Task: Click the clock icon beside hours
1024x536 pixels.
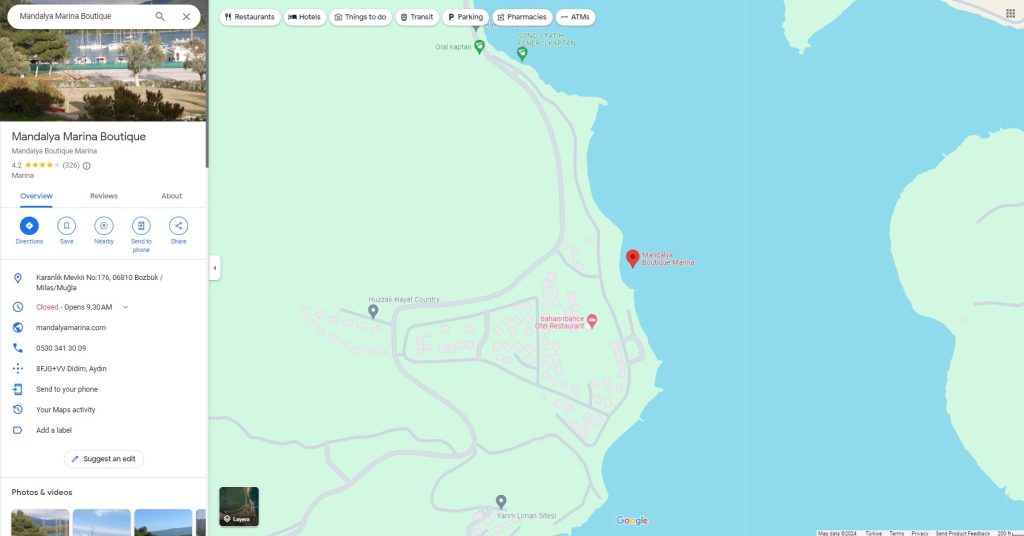Action: [18, 307]
